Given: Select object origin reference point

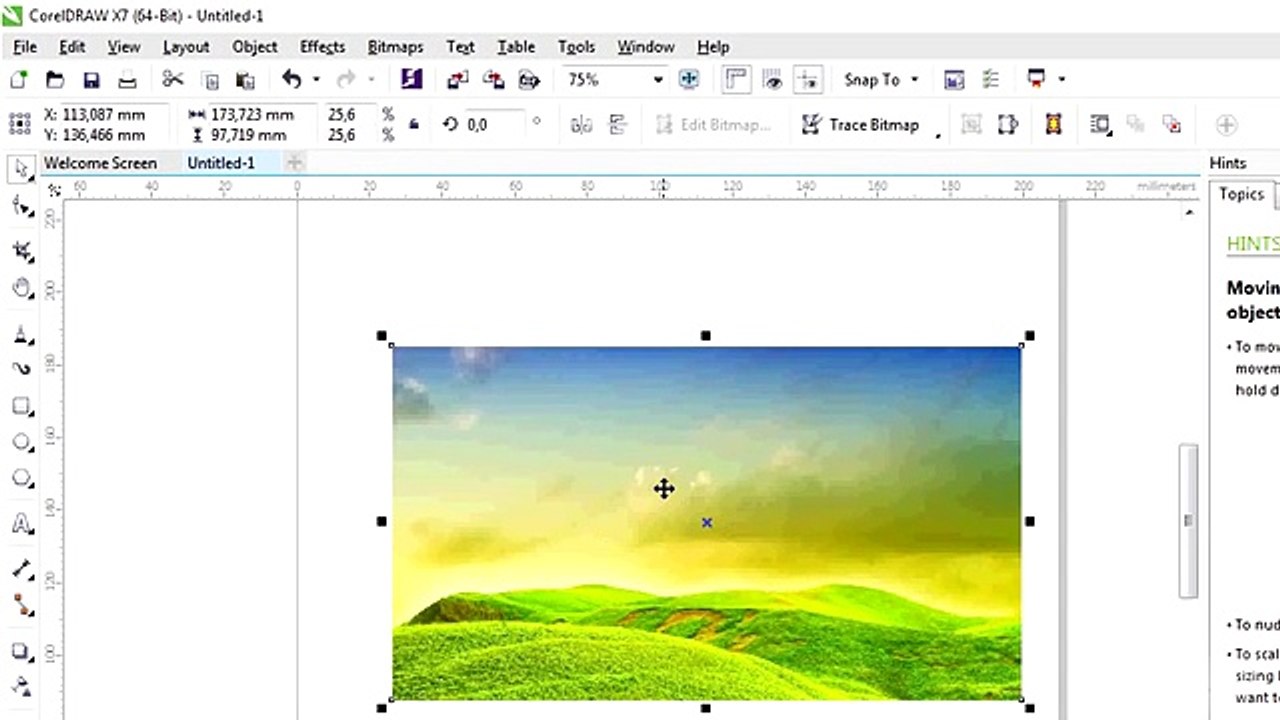Looking at the screenshot, I should 19,124.
